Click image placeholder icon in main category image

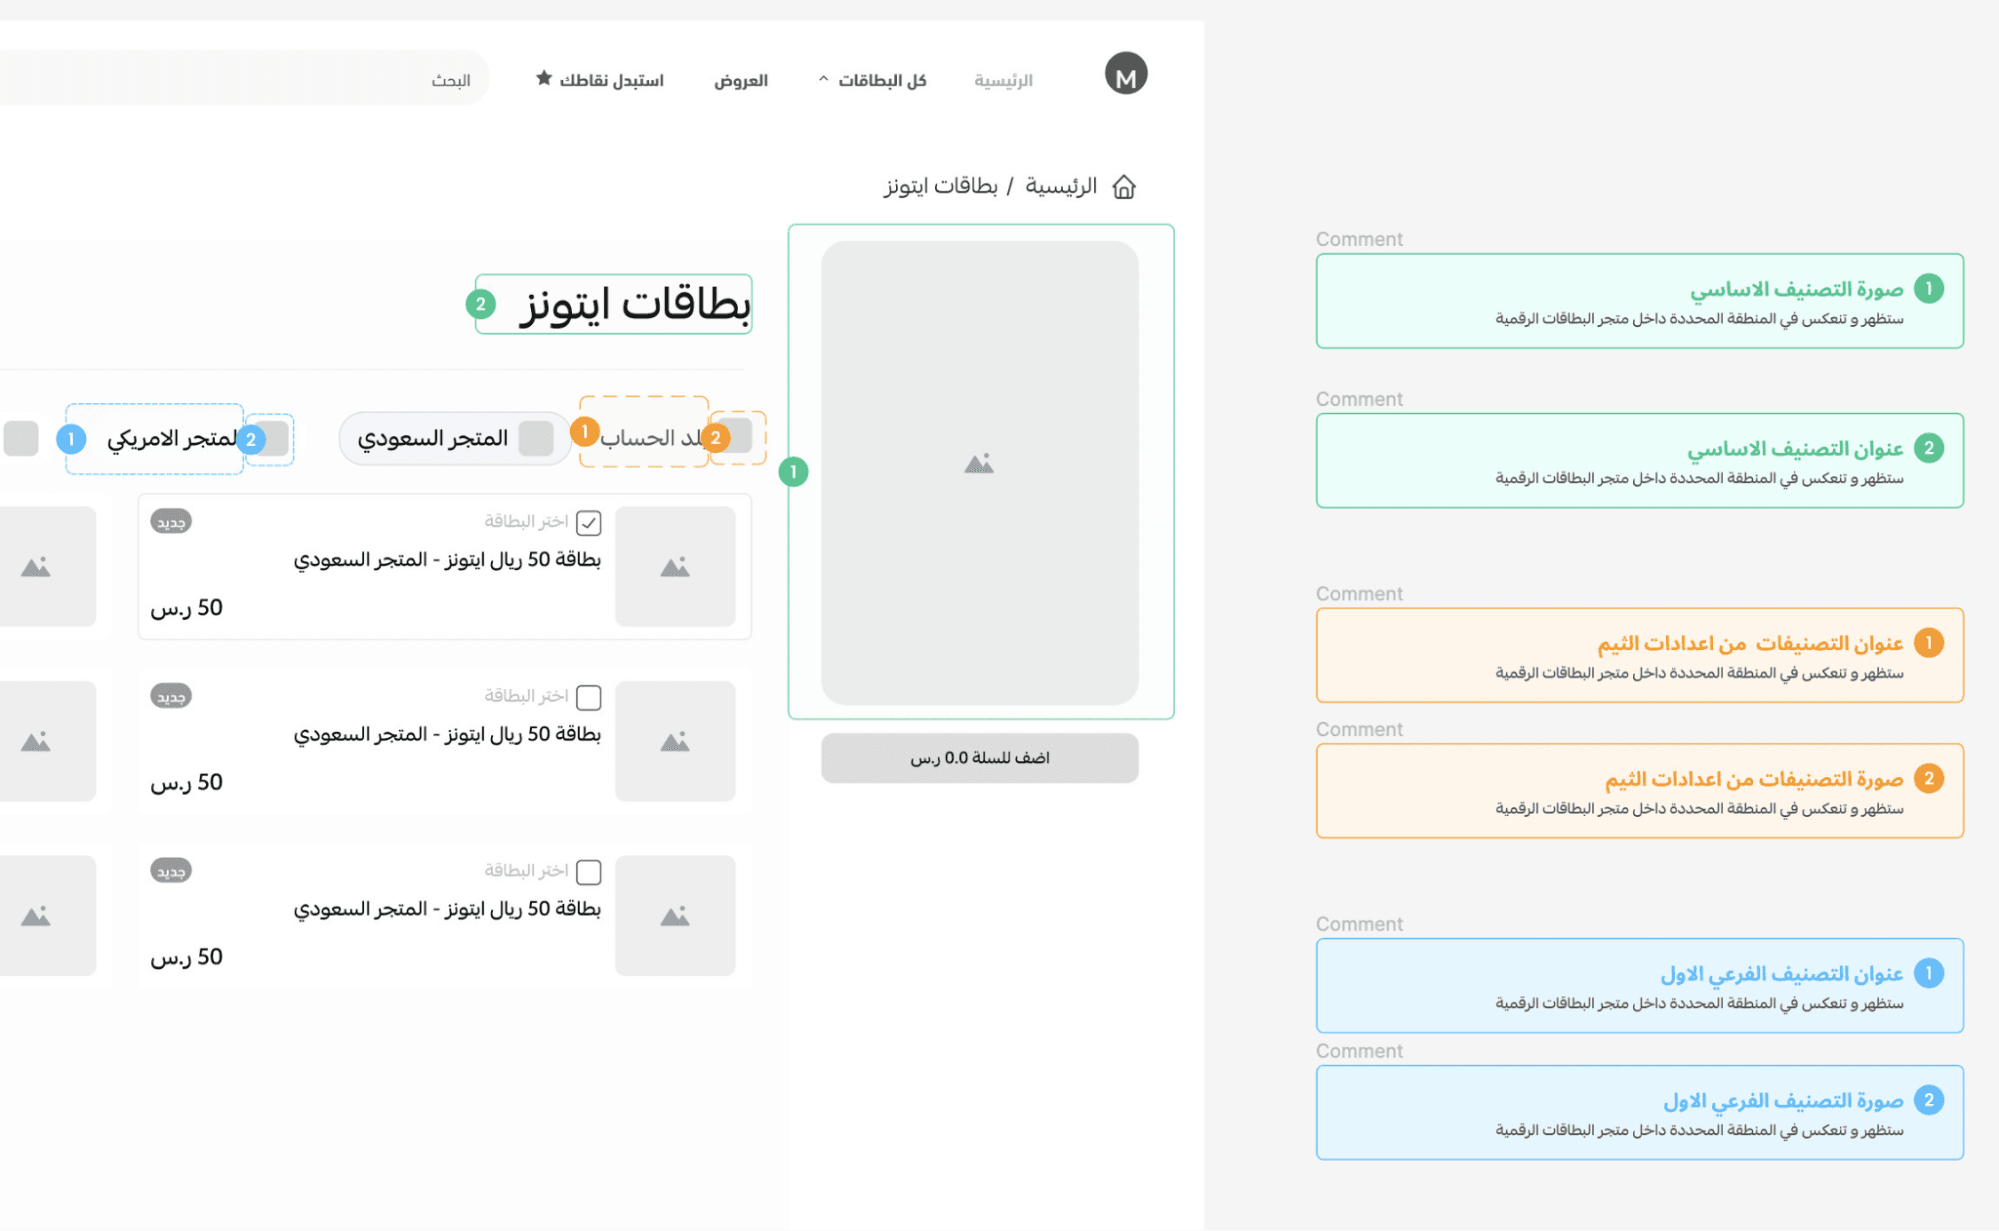[979, 463]
